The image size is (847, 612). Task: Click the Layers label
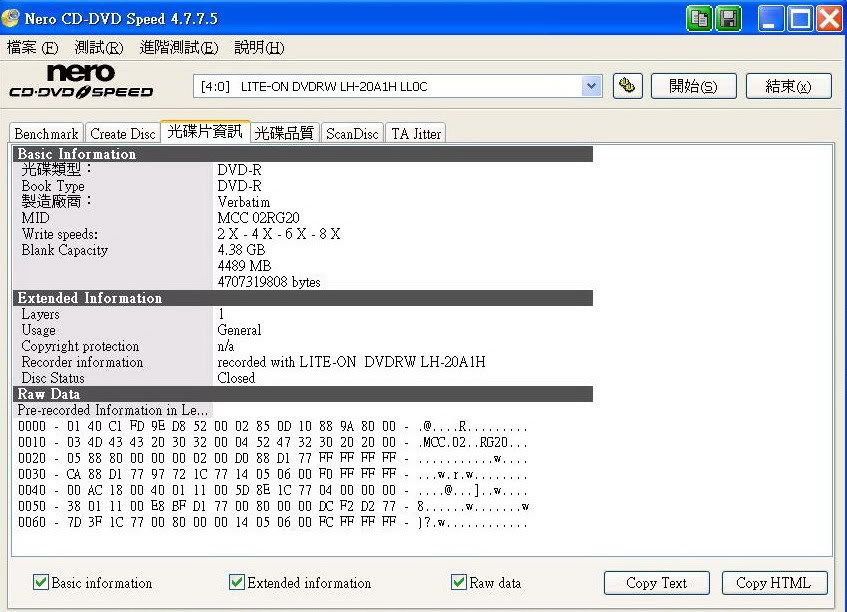(41, 314)
